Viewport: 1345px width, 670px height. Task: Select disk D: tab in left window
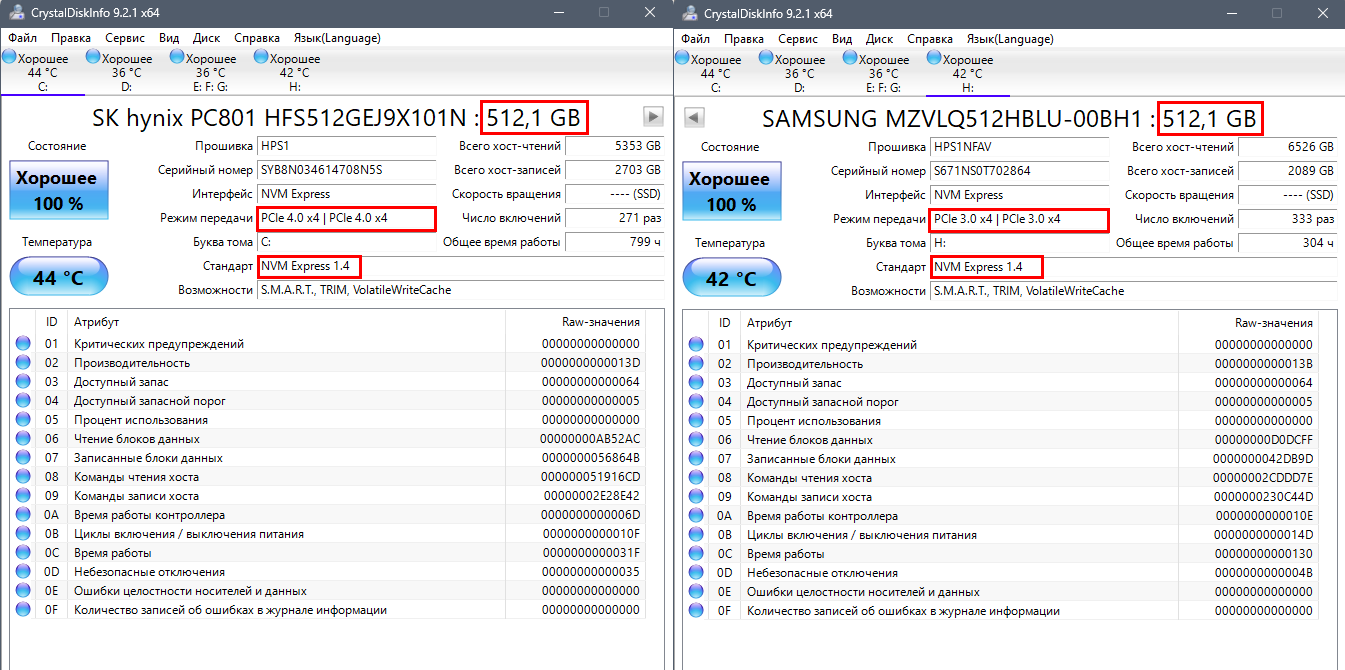(127, 73)
